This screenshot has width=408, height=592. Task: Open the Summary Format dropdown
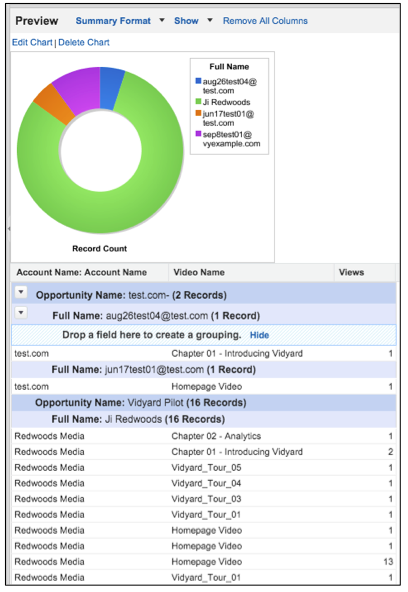(x=120, y=21)
